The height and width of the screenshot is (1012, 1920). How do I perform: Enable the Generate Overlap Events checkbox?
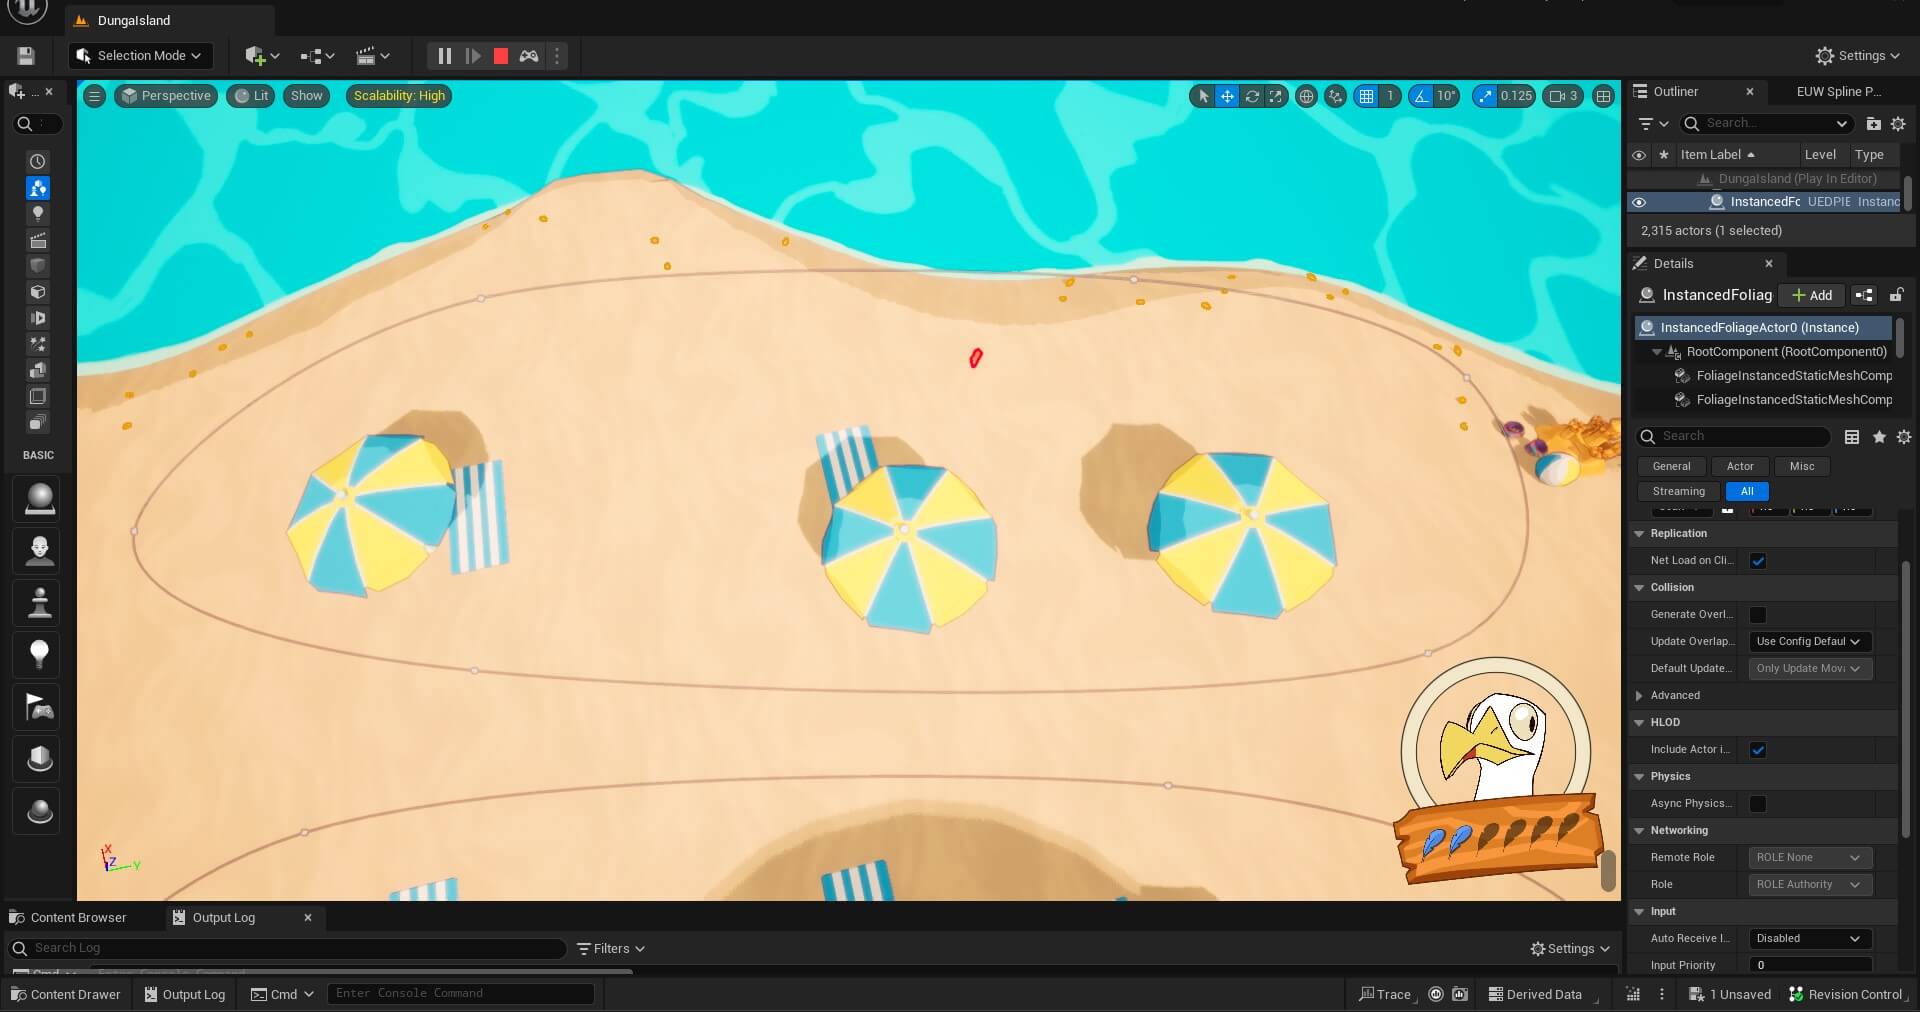coord(1758,615)
